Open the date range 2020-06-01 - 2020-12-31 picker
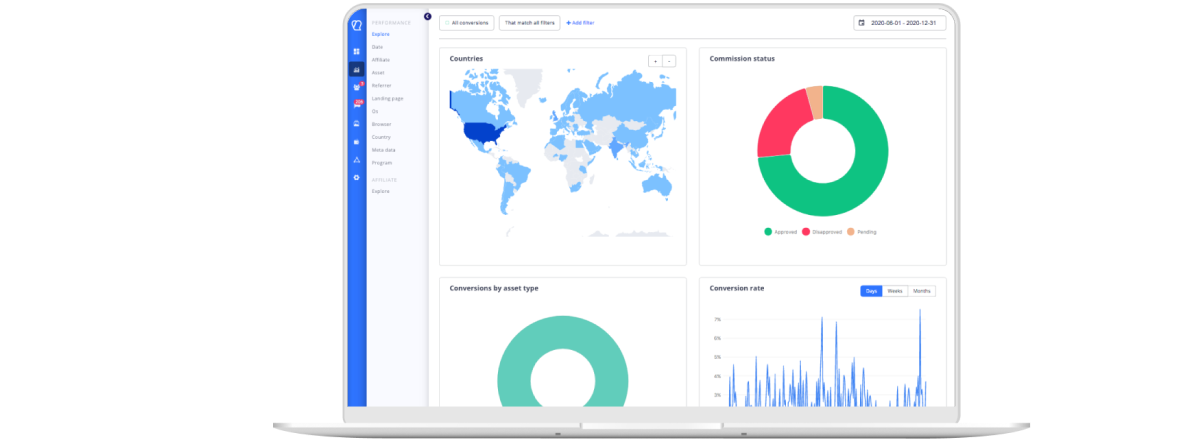Image resolution: width=1200 pixels, height=443 pixels. tap(900, 22)
